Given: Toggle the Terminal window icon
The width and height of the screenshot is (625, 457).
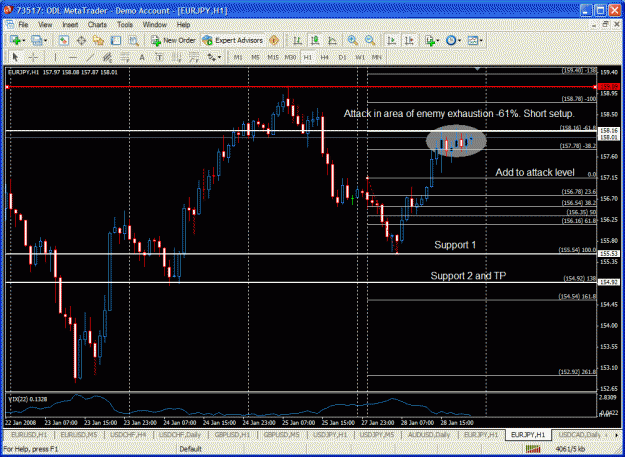Looking at the screenshot, I should click(x=116, y=40).
